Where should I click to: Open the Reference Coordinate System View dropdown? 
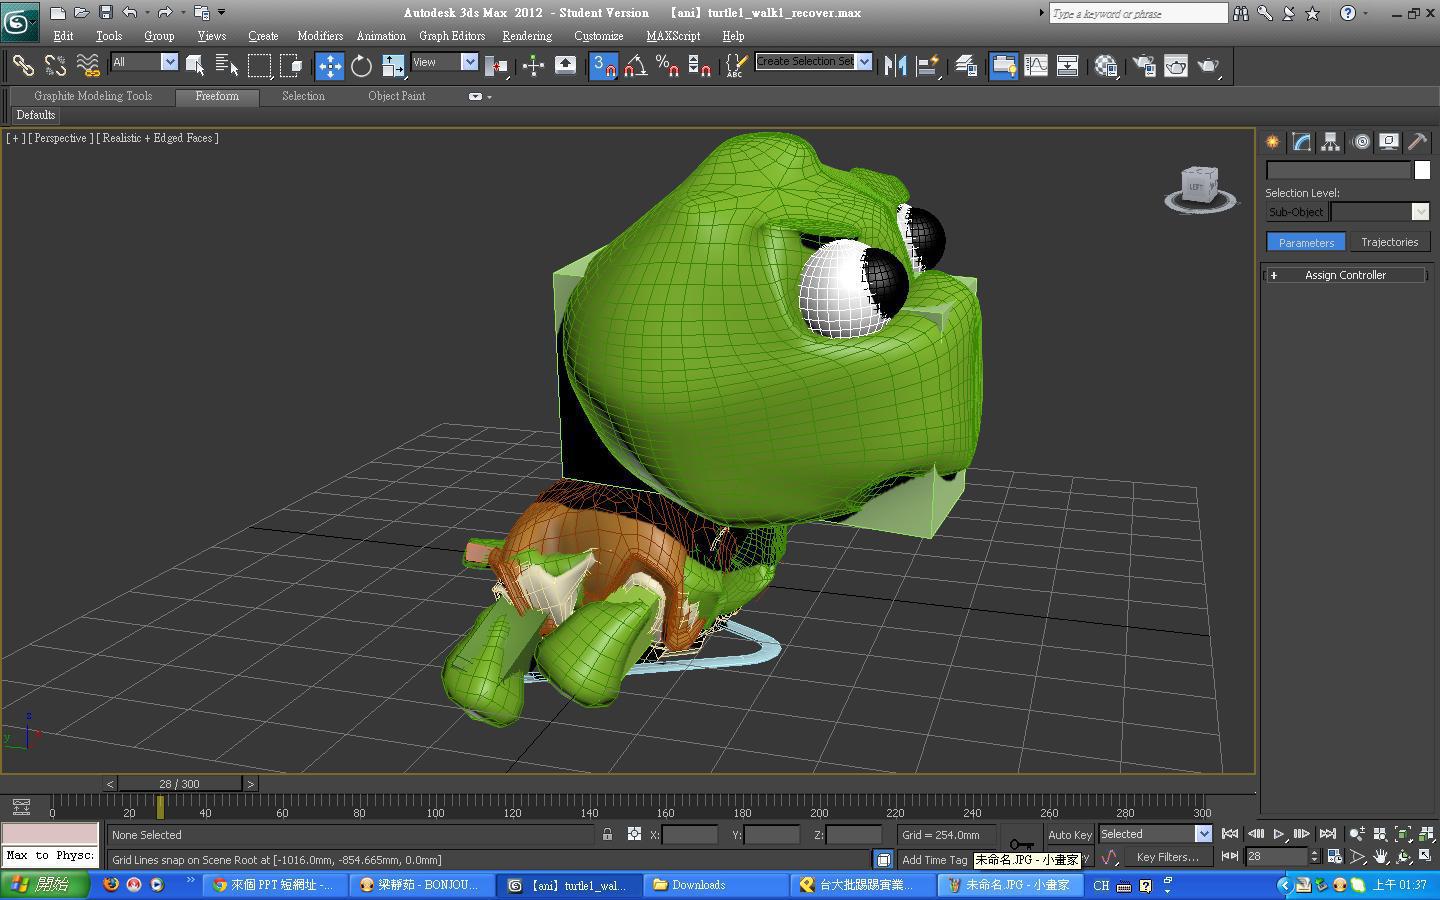click(x=444, y=62)
